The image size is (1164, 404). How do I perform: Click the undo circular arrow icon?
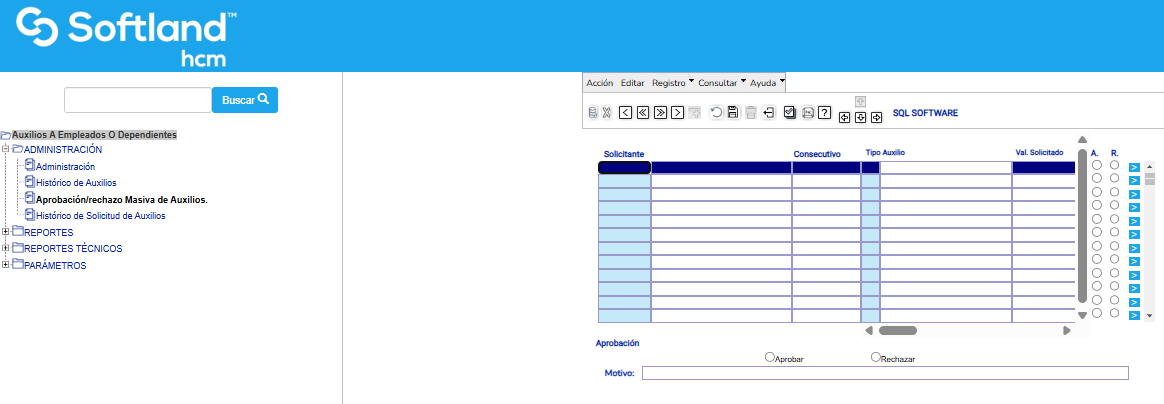click(x=716, y=113)
